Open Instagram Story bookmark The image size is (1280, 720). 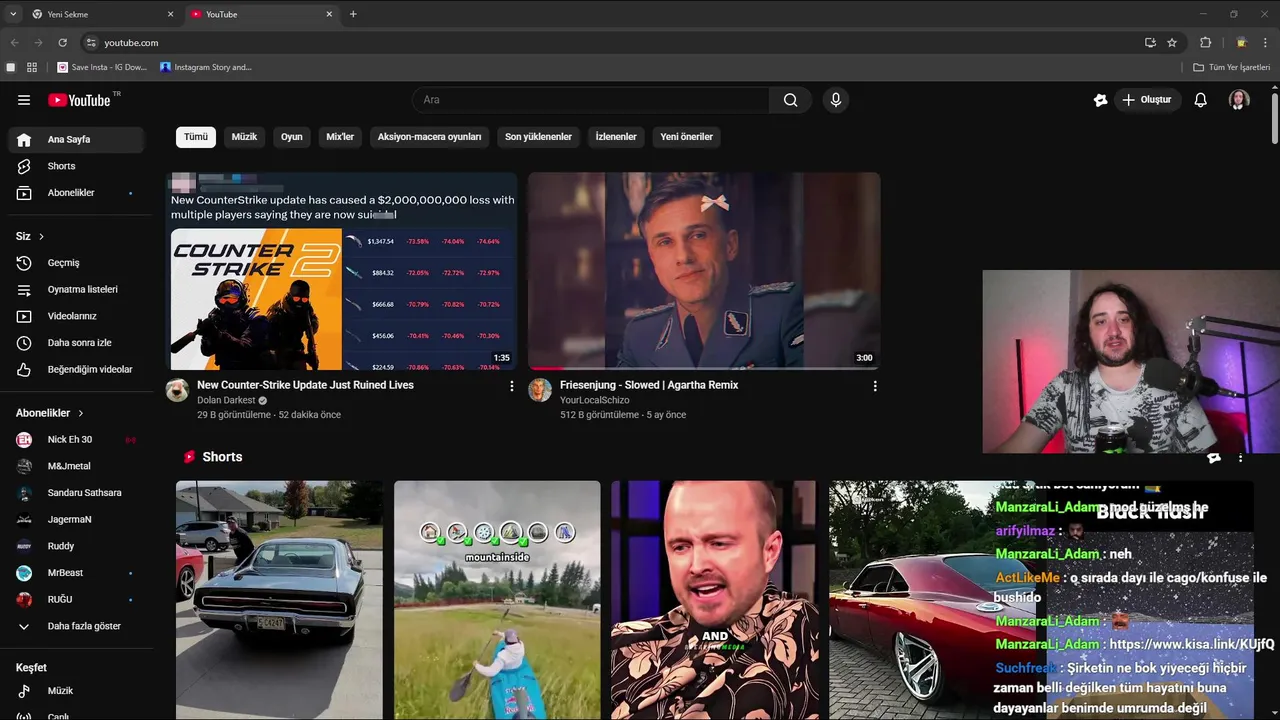206,67
